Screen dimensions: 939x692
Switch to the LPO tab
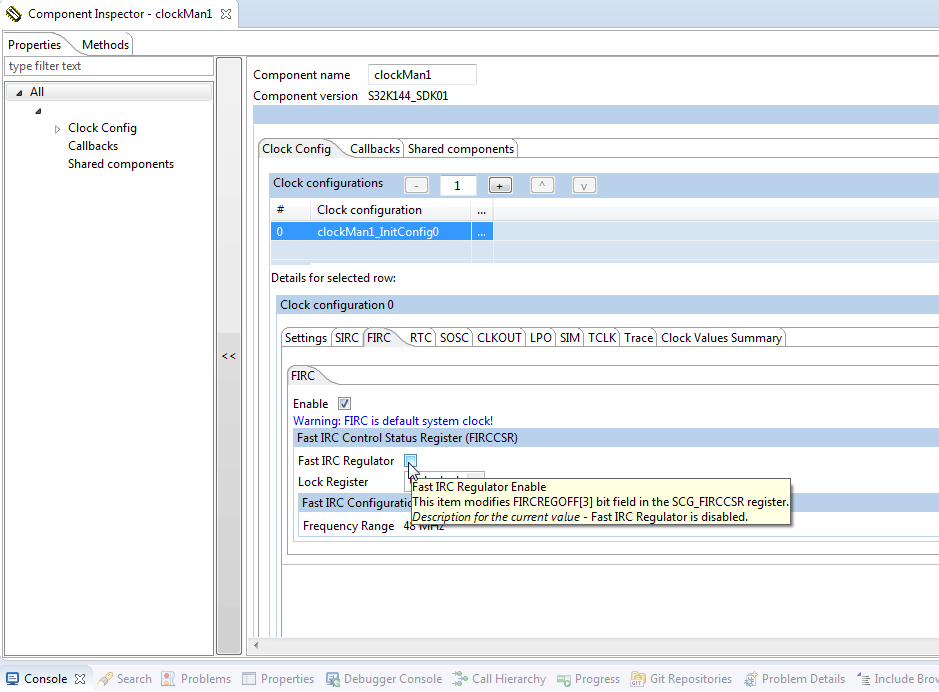[x=541, y=338]
